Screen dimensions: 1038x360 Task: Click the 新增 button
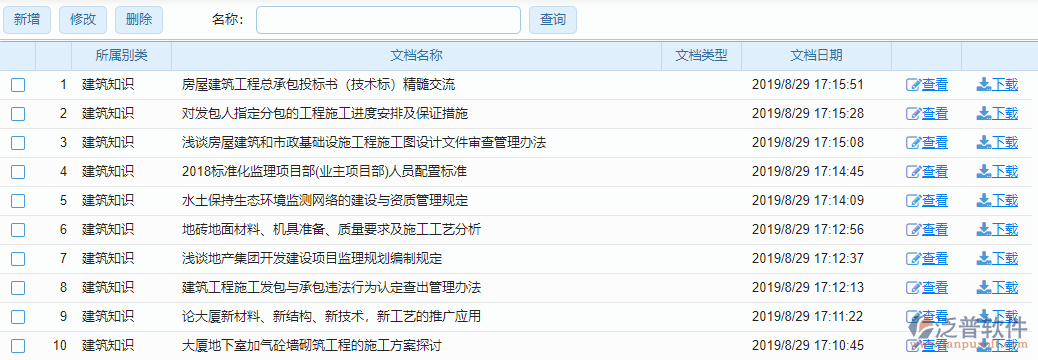[27, 20]
